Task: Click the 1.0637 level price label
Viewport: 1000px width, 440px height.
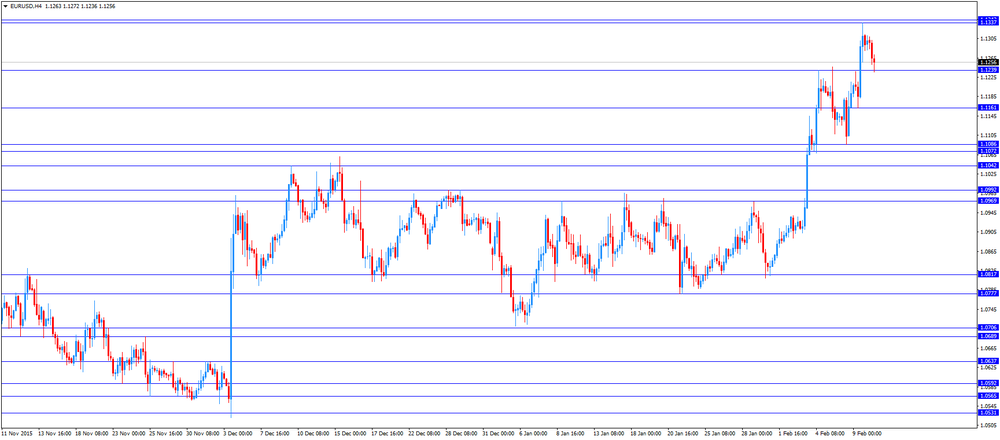Action: point(988,361)
